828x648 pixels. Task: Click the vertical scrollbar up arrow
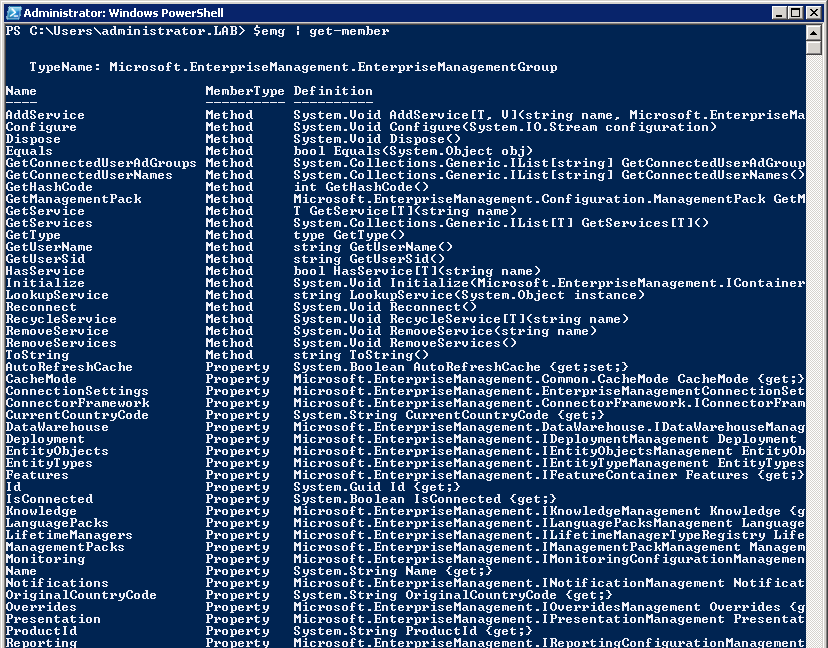(x=815, y=32)
